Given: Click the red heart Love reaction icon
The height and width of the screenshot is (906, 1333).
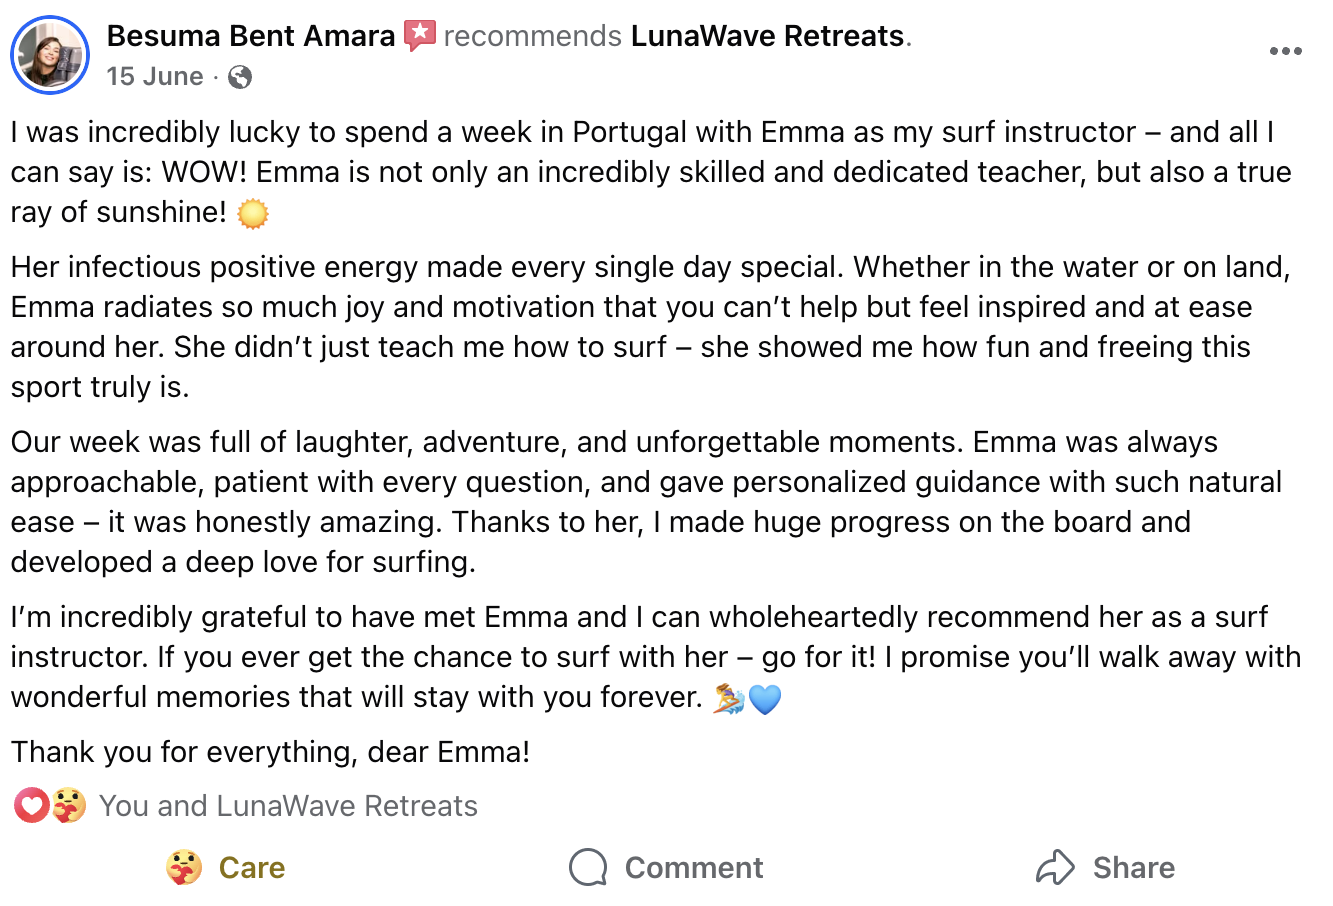Looking at the screenshot, I should click(x=31, y=805).
